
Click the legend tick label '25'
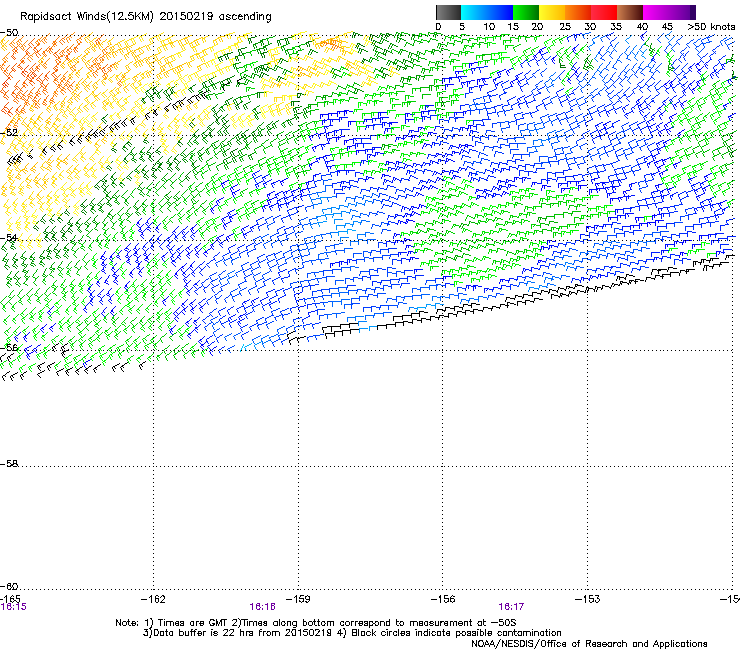pyautogui.click(x=565, y=27)
